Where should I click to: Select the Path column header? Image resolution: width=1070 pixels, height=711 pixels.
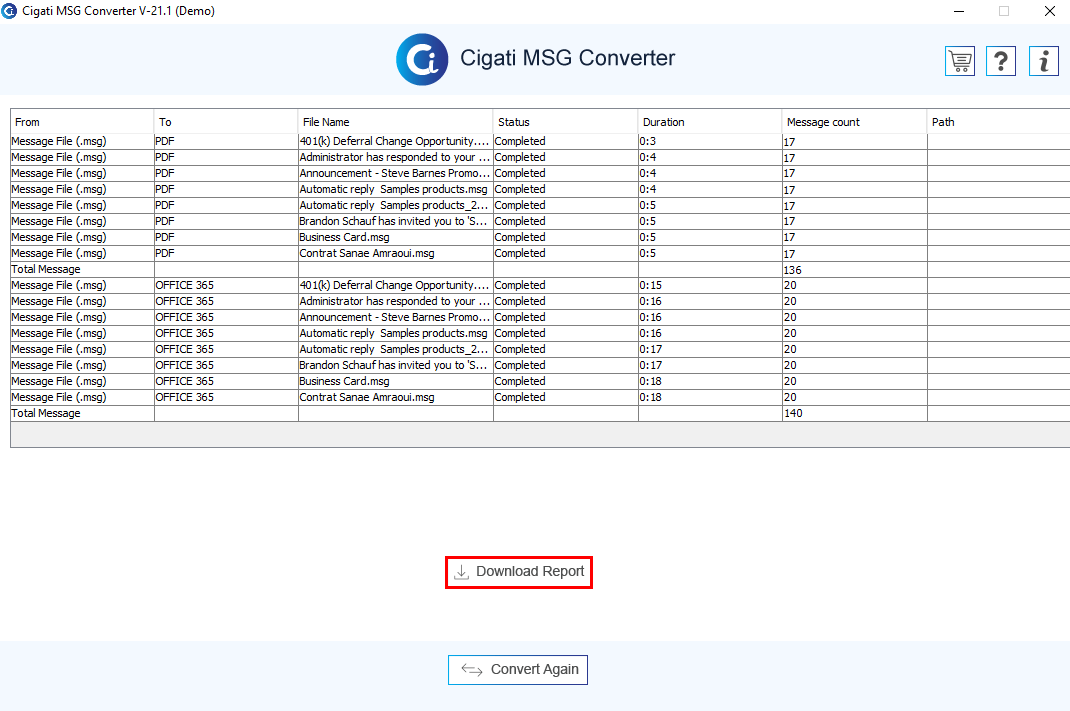point(998,122)
